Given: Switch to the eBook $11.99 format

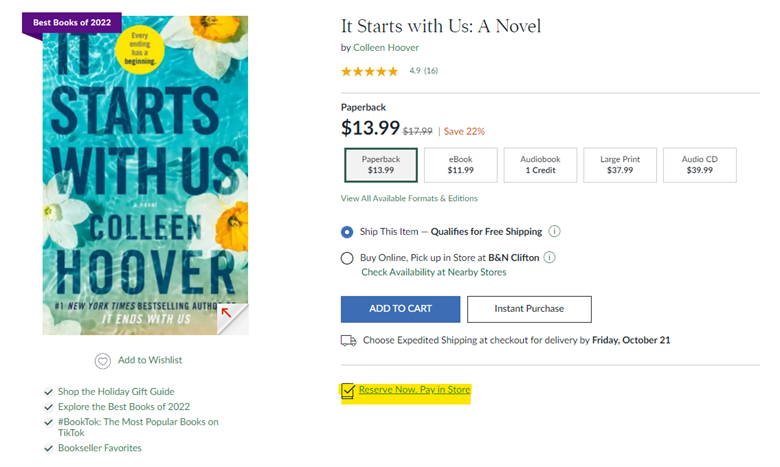Looking at the screenshot, I should [460, 165].
